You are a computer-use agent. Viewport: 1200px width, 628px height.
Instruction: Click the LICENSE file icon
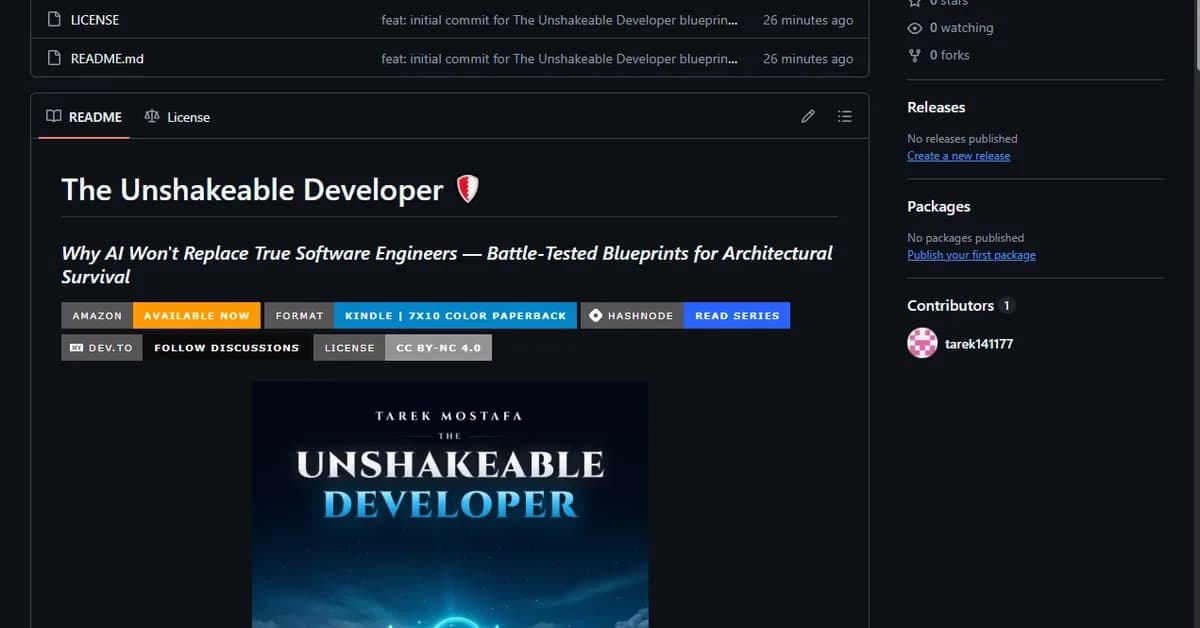(54, 20)
